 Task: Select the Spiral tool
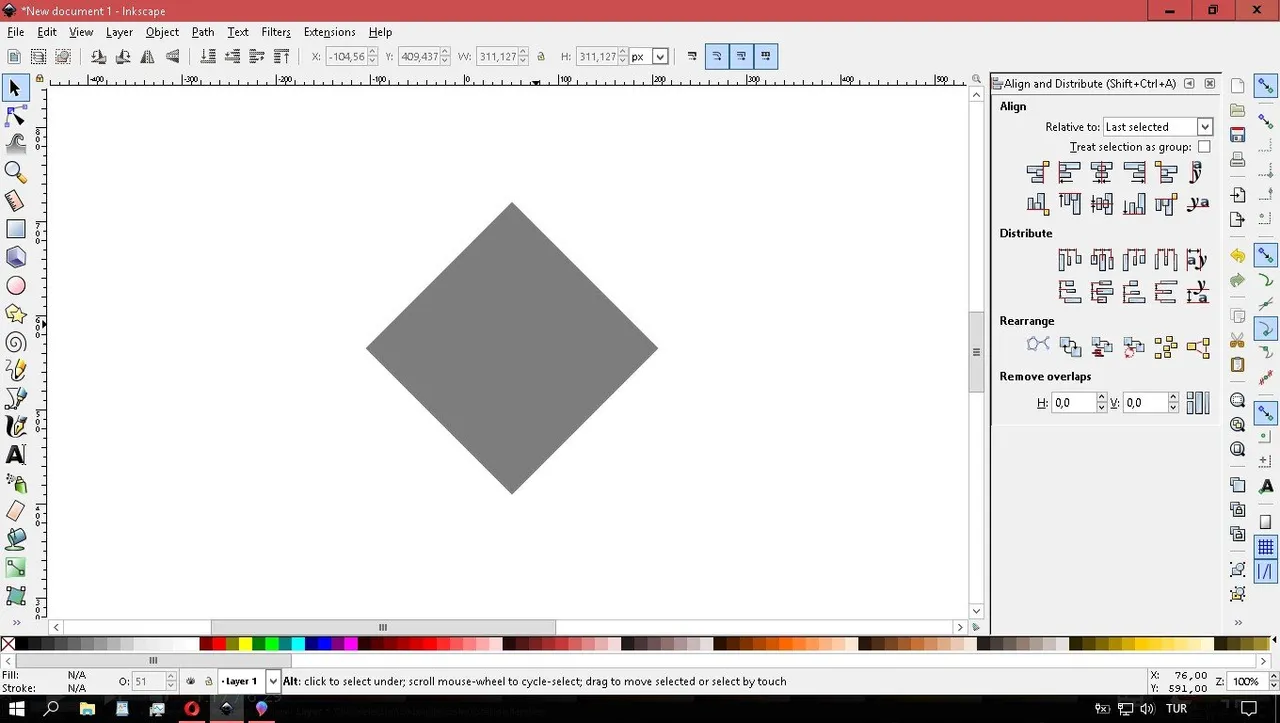click(x=15, y=342)
